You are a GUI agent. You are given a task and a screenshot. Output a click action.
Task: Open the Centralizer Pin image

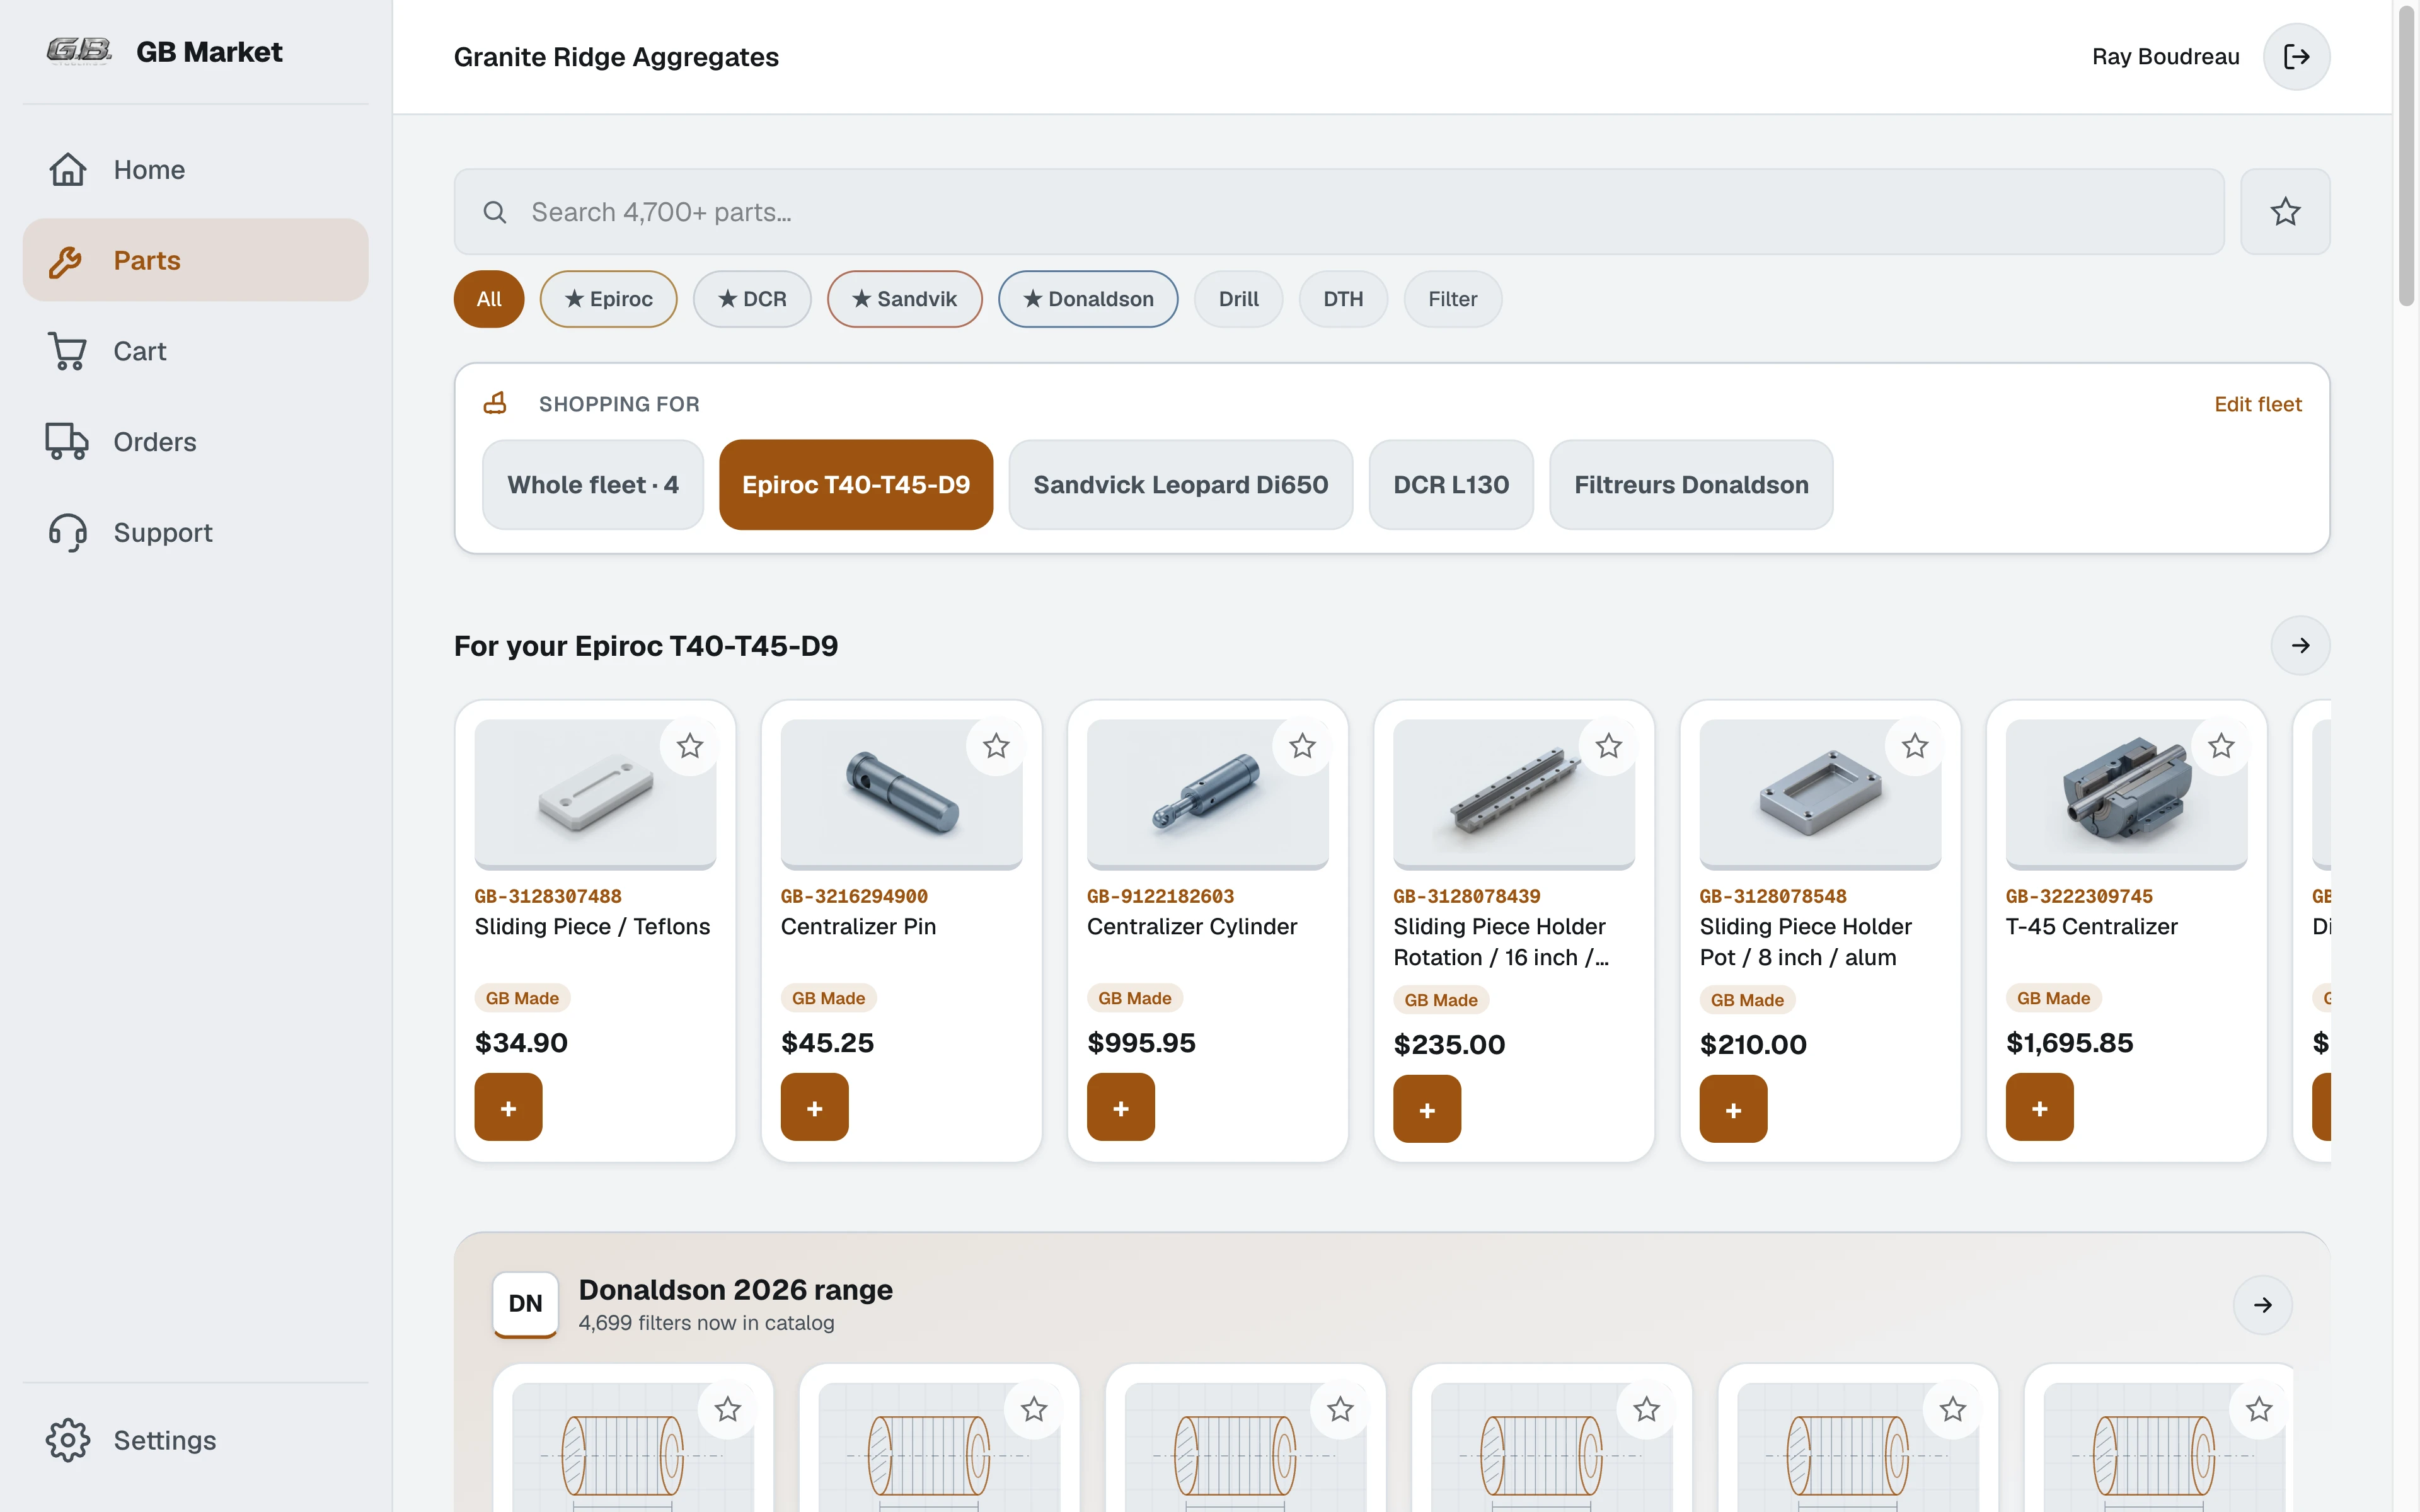pyautogui.click(x=901, y=795)
